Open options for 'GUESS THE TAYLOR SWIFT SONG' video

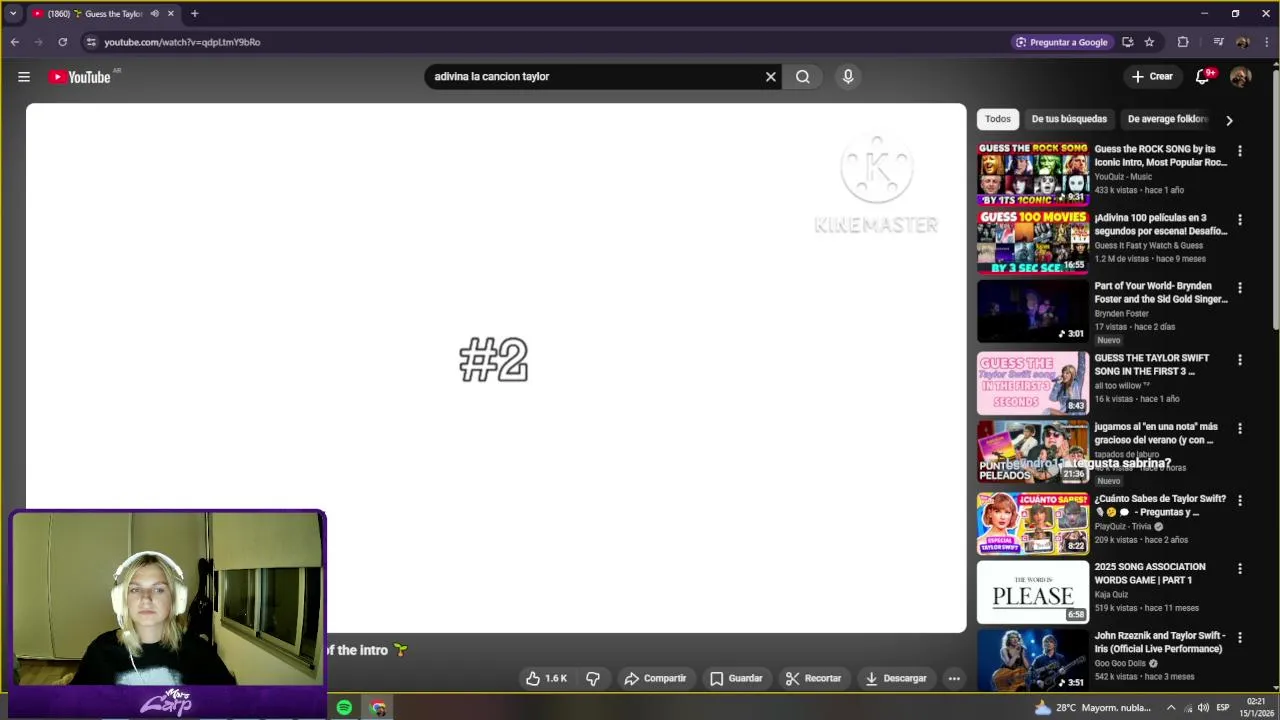(1240, 359)
